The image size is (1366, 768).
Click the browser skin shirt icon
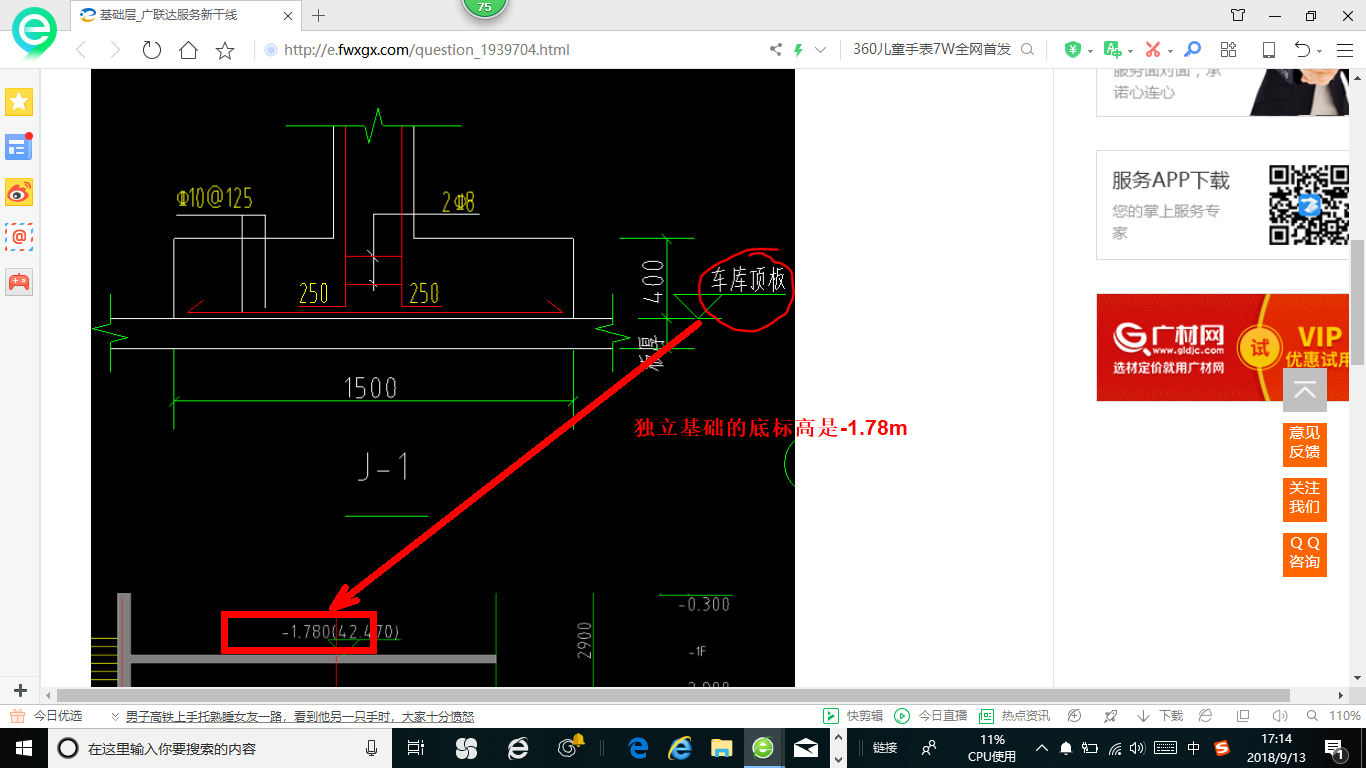click(x=1238, y=15)
